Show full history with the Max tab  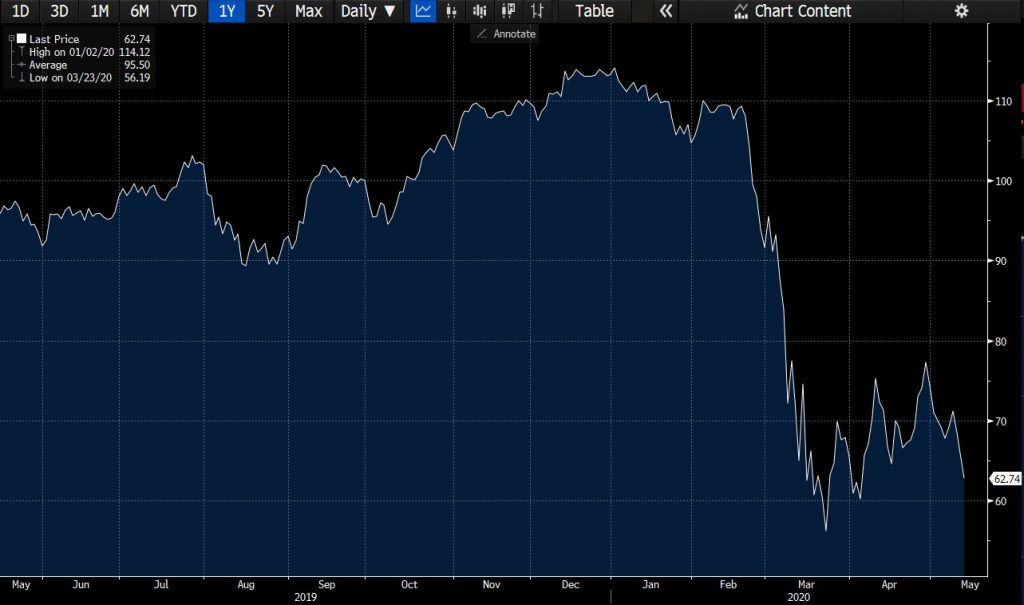[308, 10]
